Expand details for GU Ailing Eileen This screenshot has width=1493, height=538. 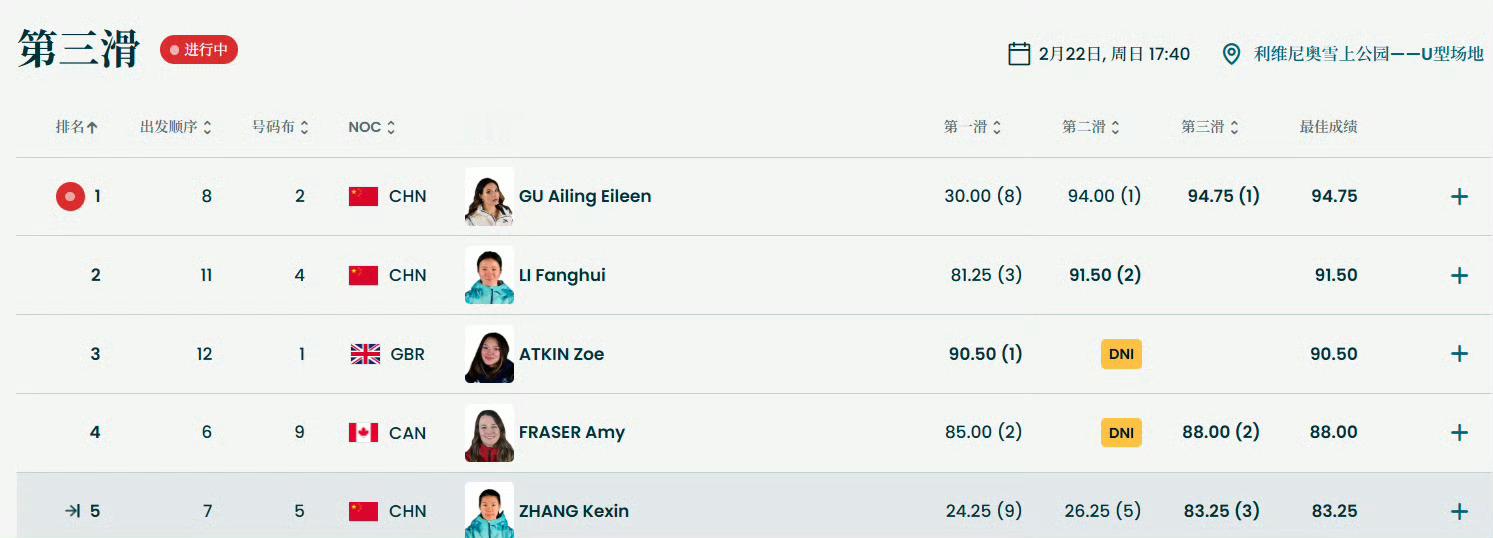coord(1459,197)
